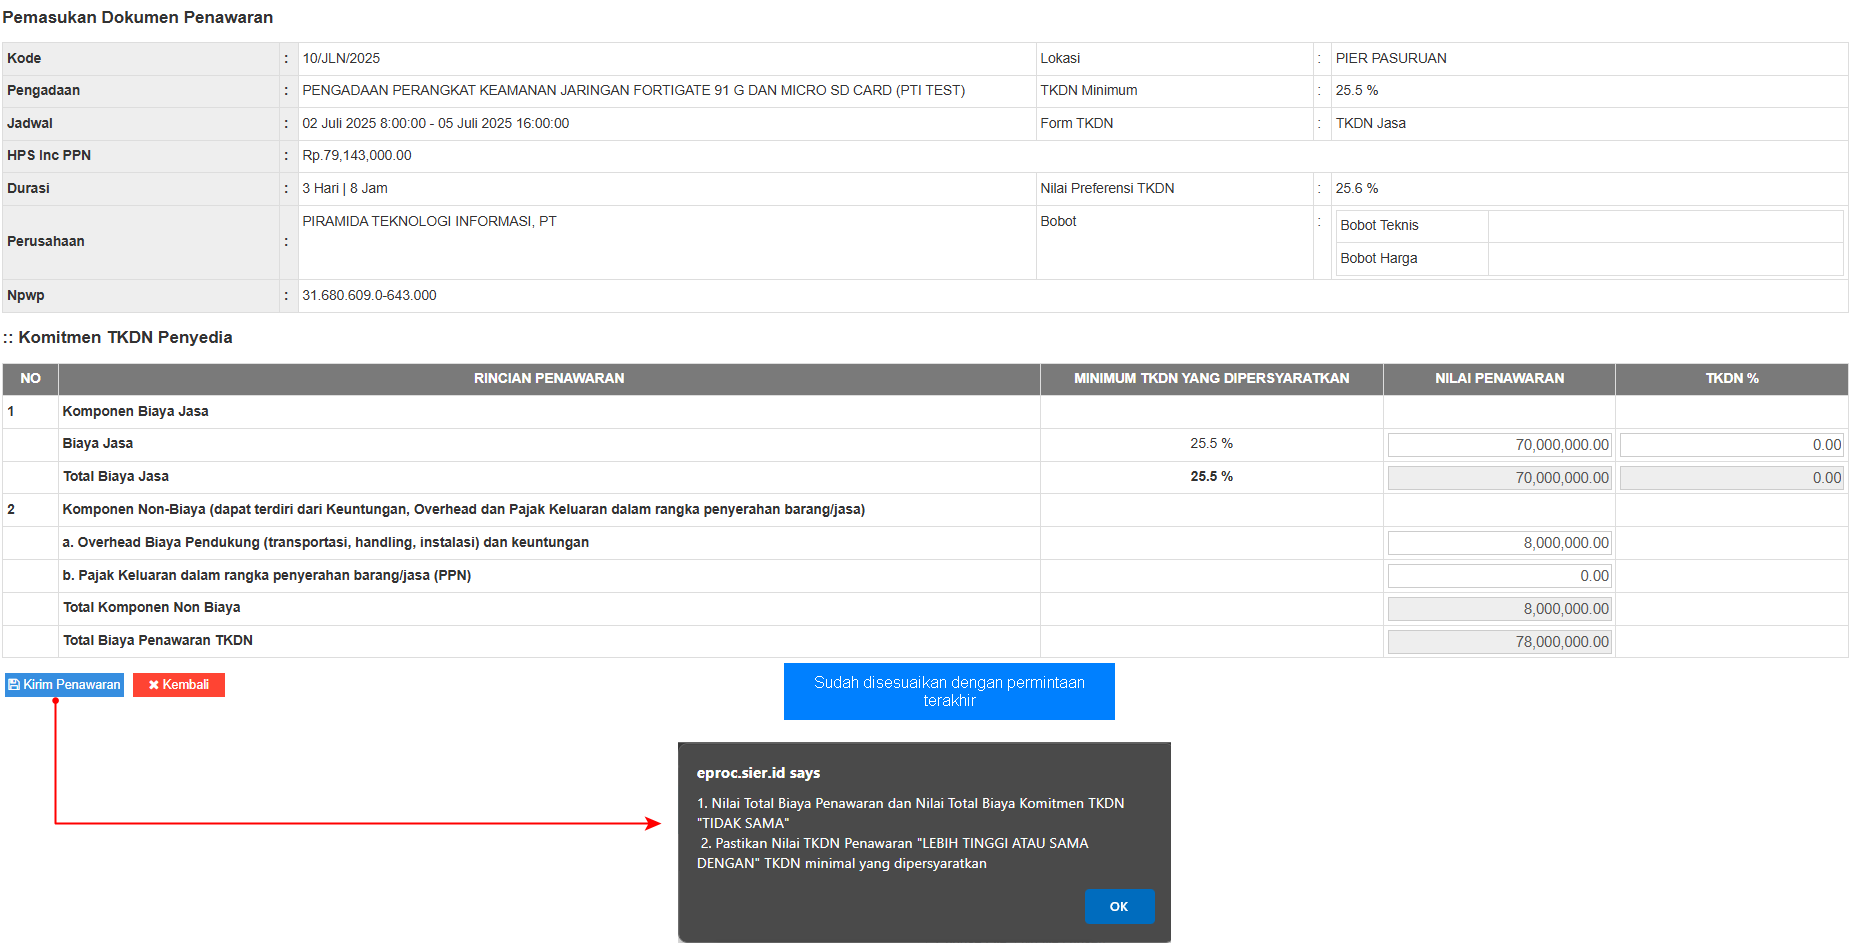Screen dimensions: 1853x943
Task: Select the Total Biaya Jasa nilai penawaran field
Action: pos(1498,478)
